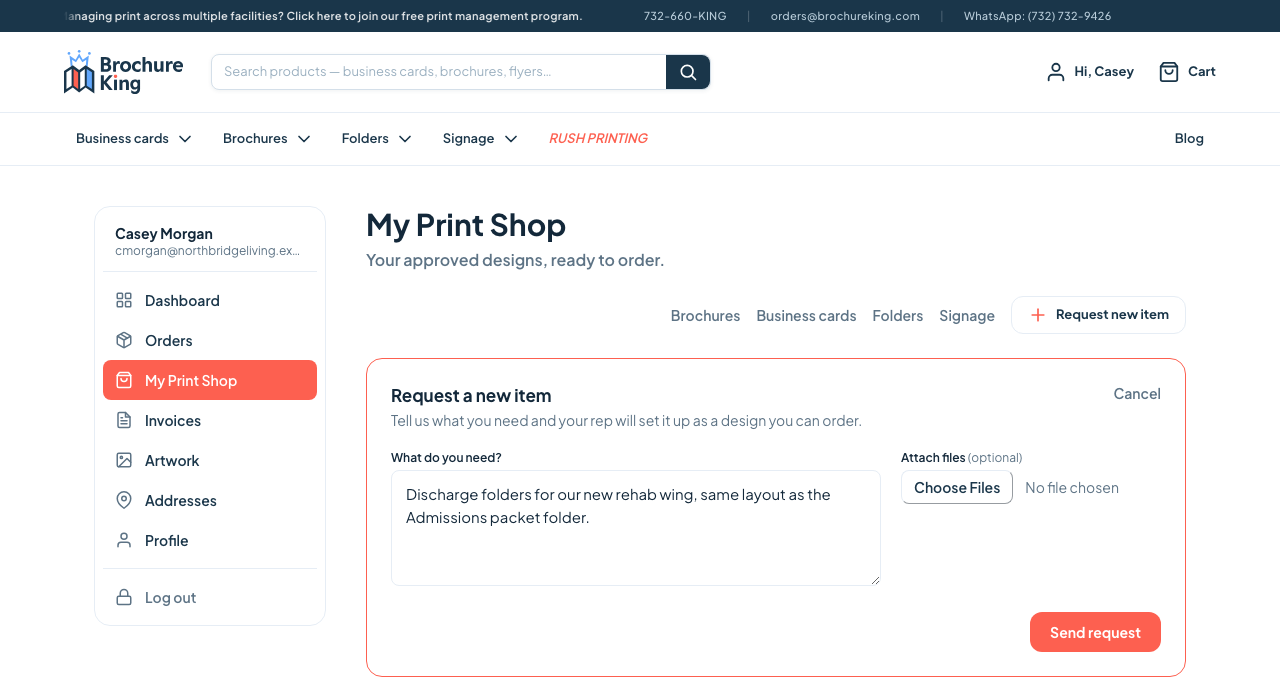This screenshot has width=1280, height=700.
Task: Click the Log out lock icon
Action: tap(124, 597)
